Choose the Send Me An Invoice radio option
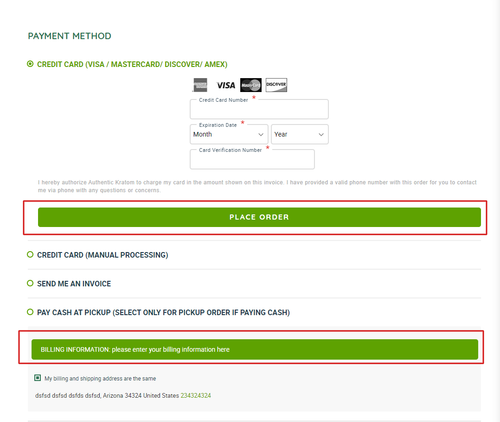This screenshot has width=500, height=422. point(30,283)
